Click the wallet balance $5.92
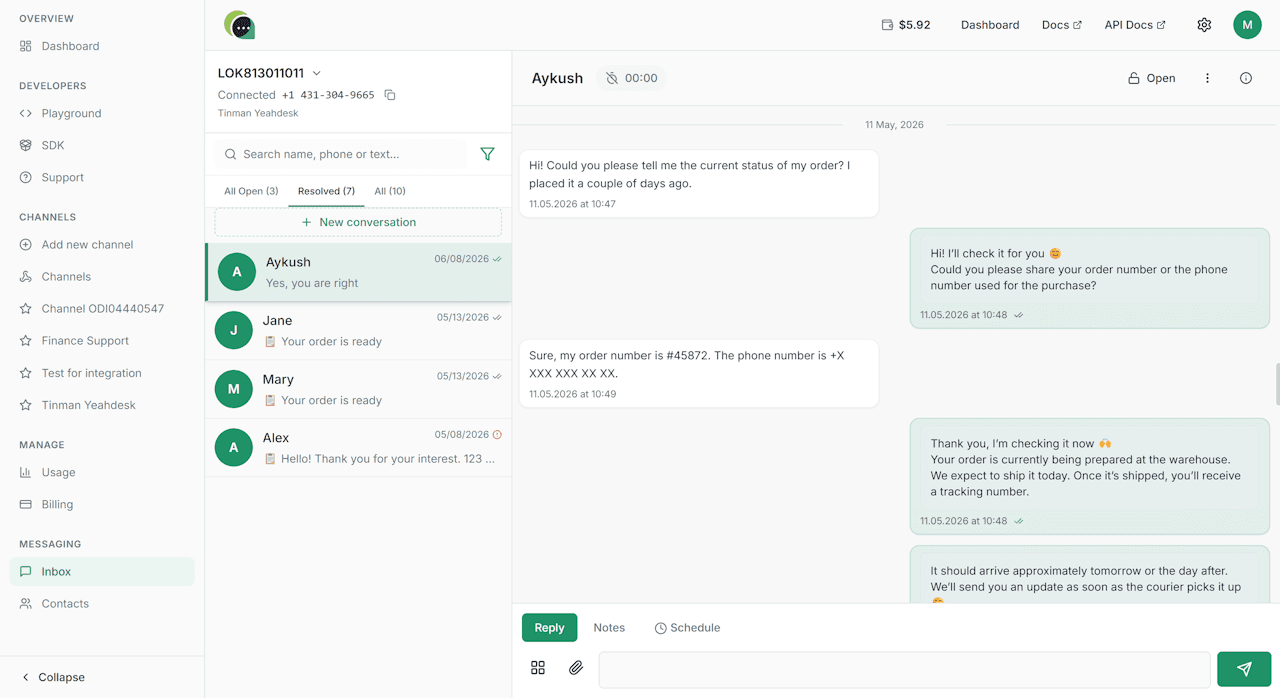 coord(906,25)
